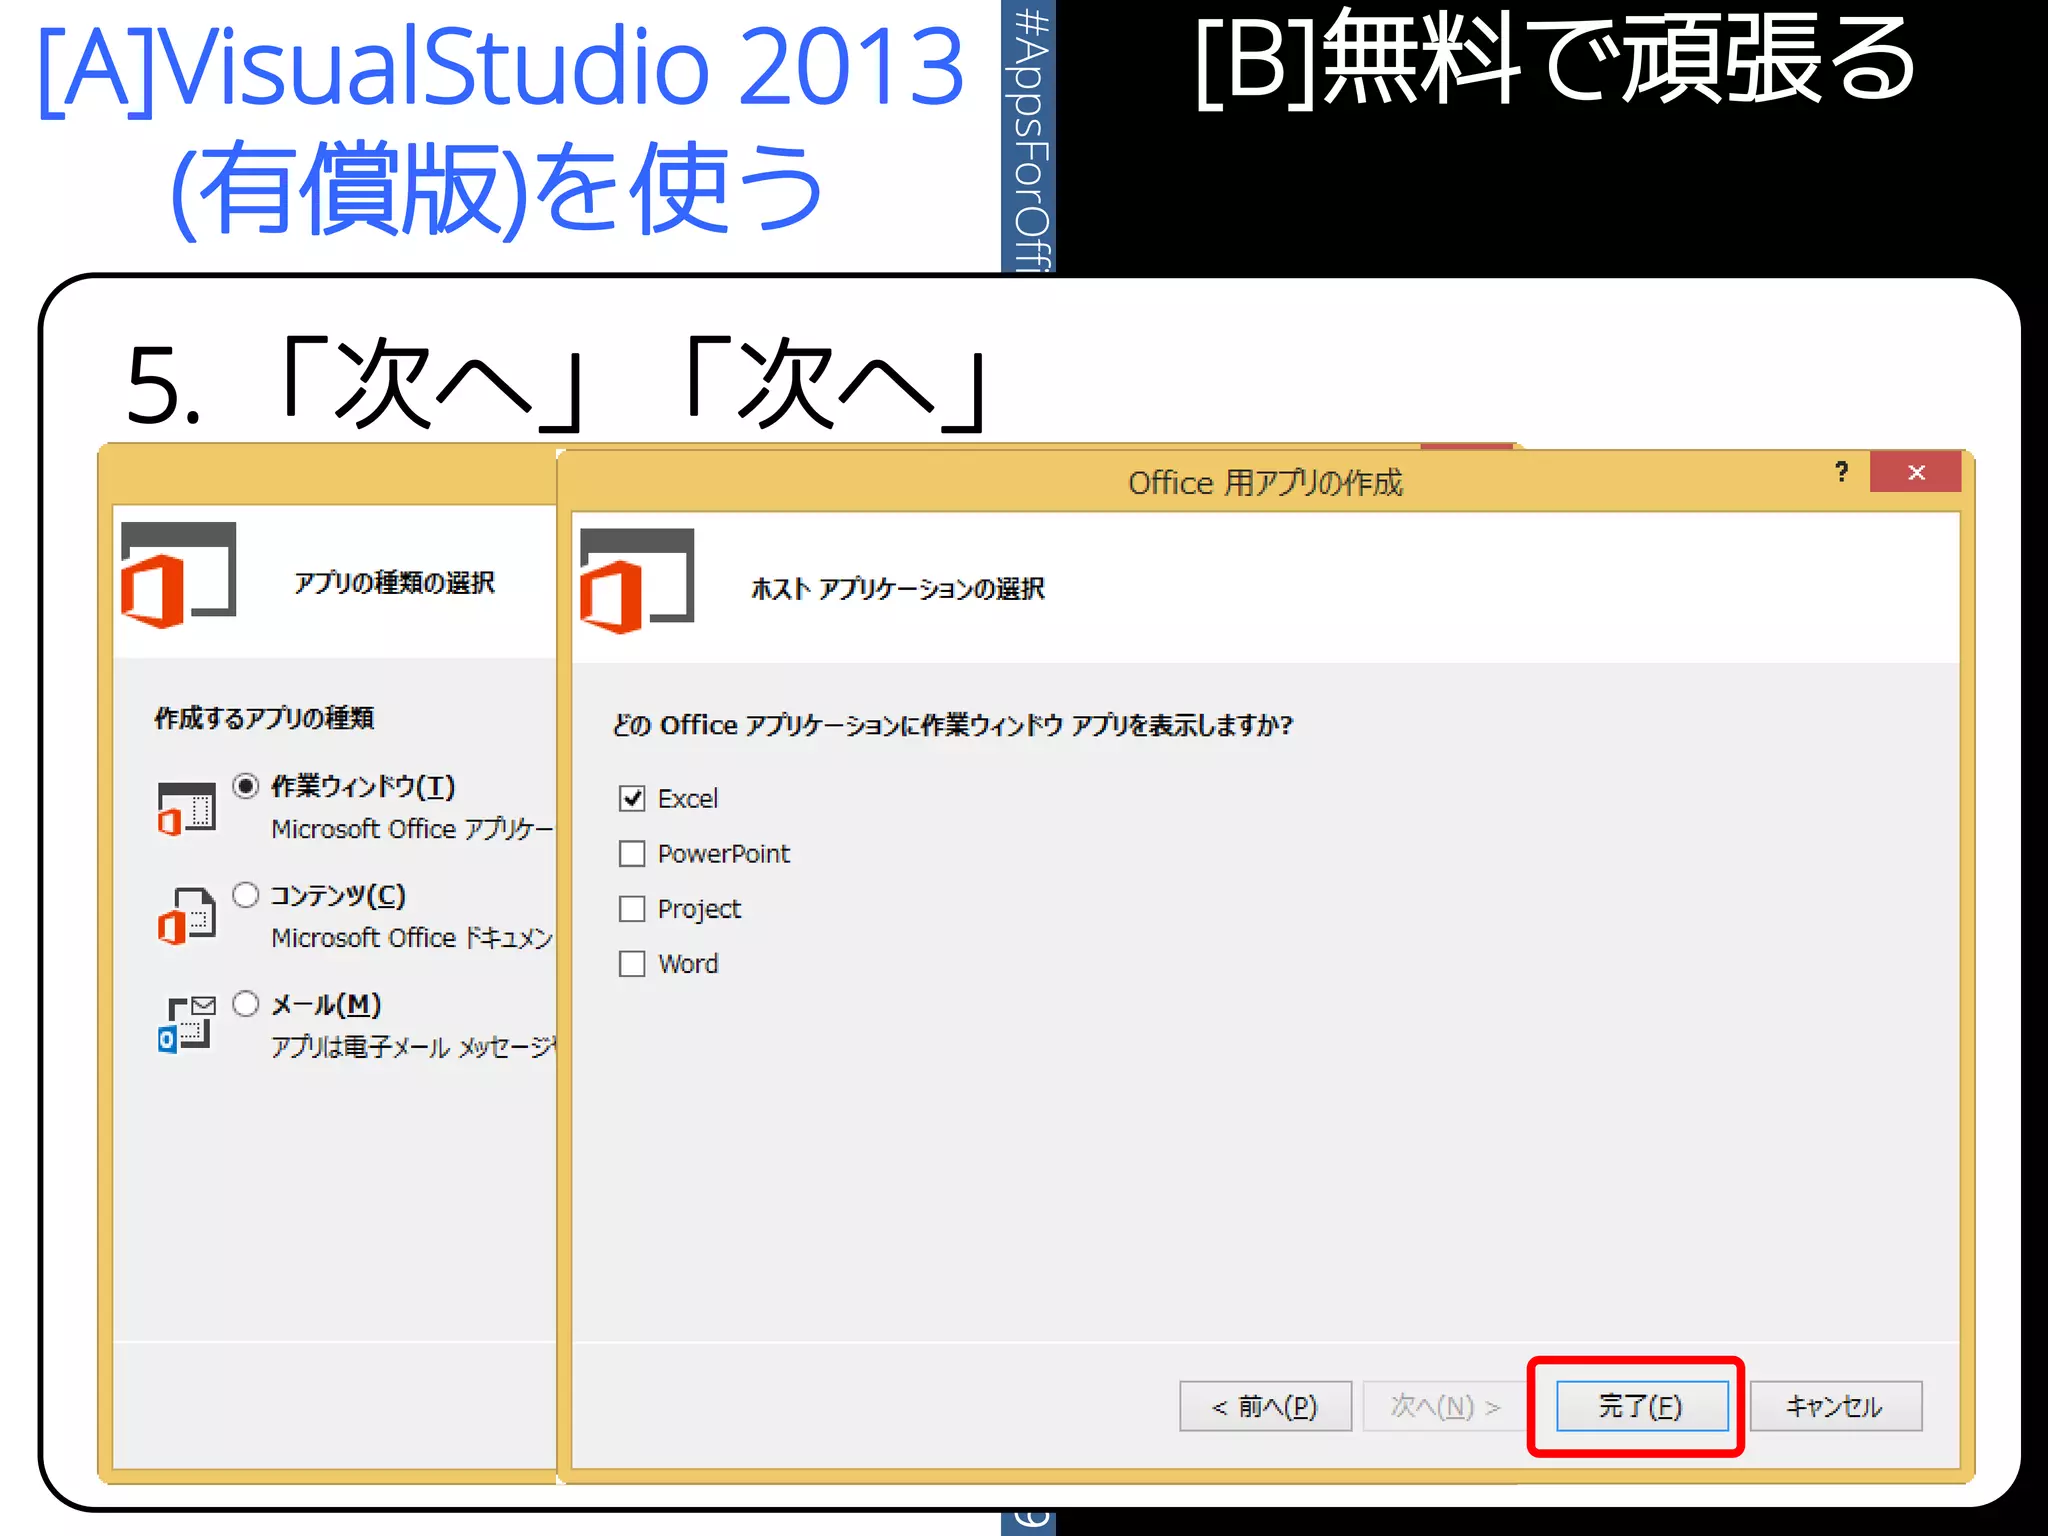Click the 作成するアプリの種類 label

coord(264,718)
